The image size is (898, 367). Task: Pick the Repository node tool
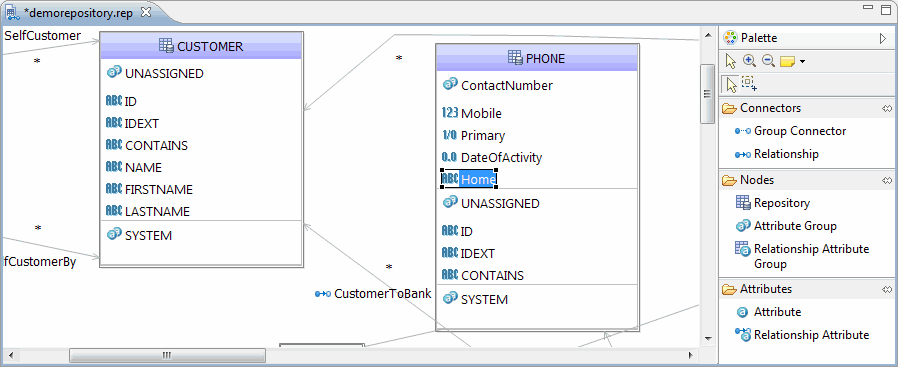click(773, 203)
